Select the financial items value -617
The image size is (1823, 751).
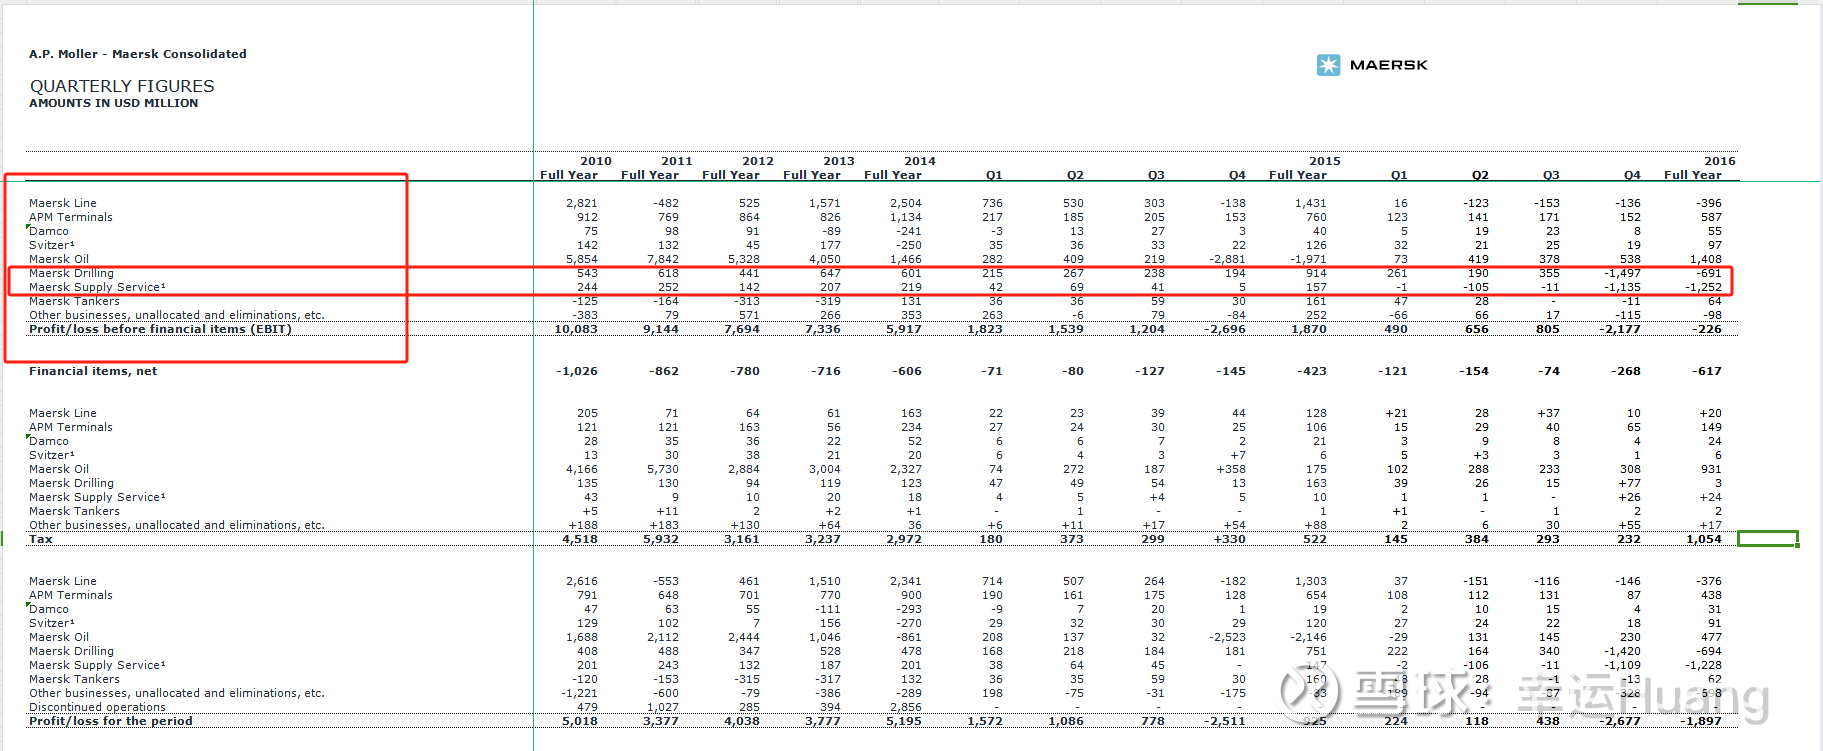point(1707,371)
